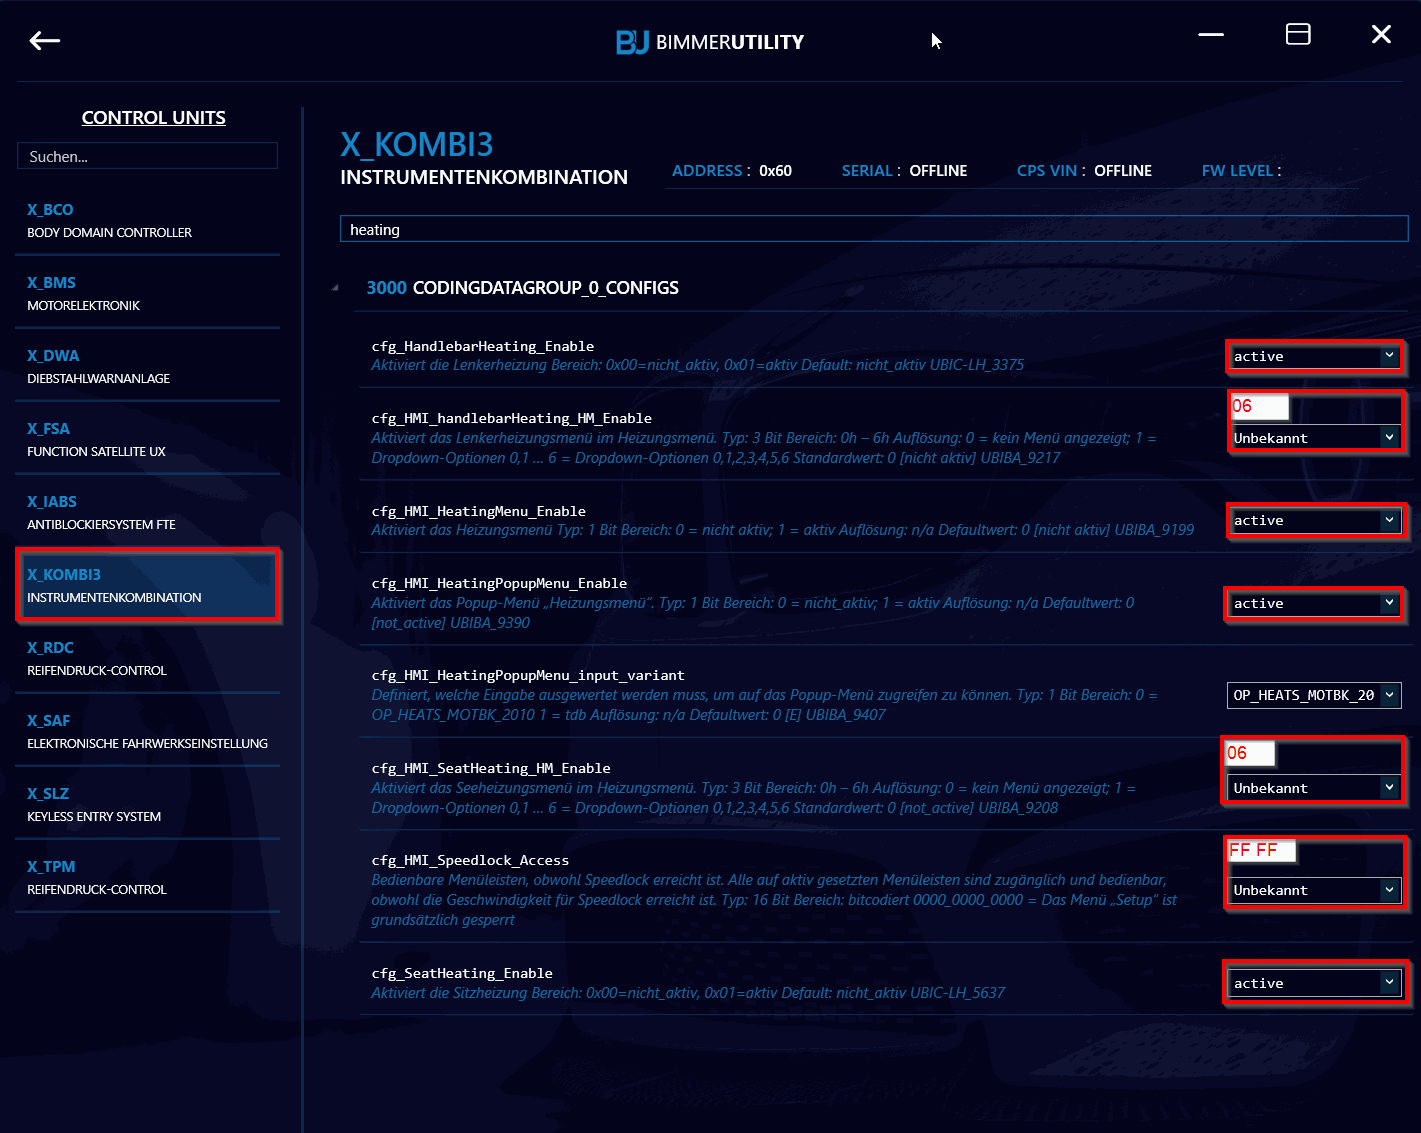The image size is (1421, 1133).
Task: Open cfg_HandlebarHeating_Enable dropdown
Action: coord(1313,357)
